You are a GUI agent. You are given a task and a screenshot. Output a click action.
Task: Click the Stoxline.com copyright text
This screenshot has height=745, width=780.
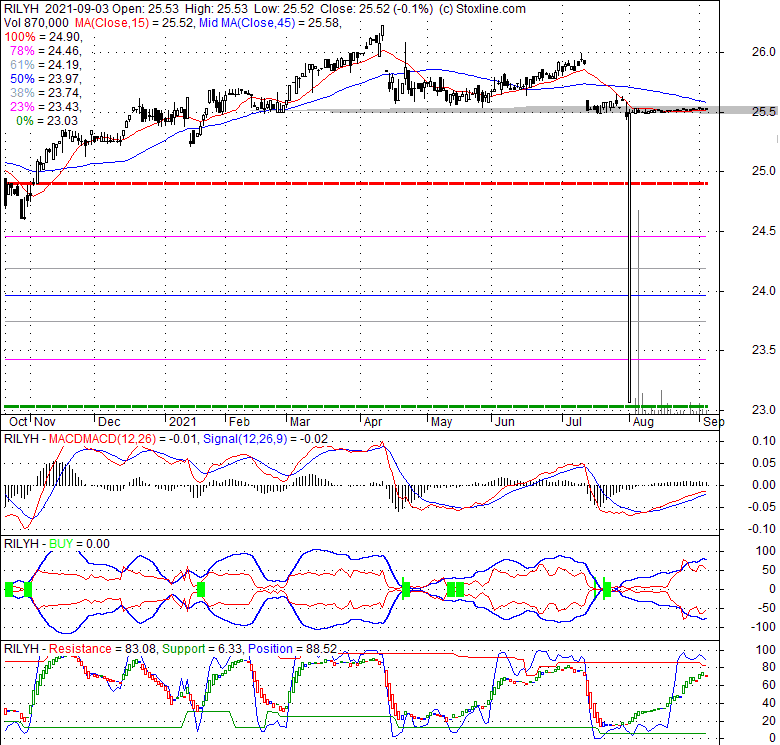tap(482, 9)
